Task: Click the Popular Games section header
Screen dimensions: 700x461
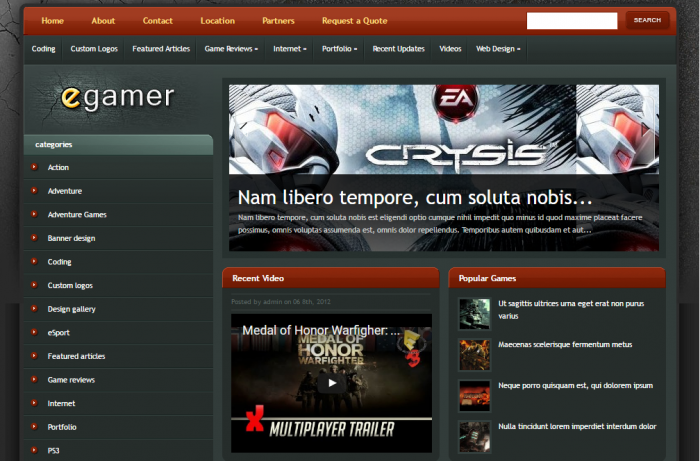Action: tap(557, 278)
